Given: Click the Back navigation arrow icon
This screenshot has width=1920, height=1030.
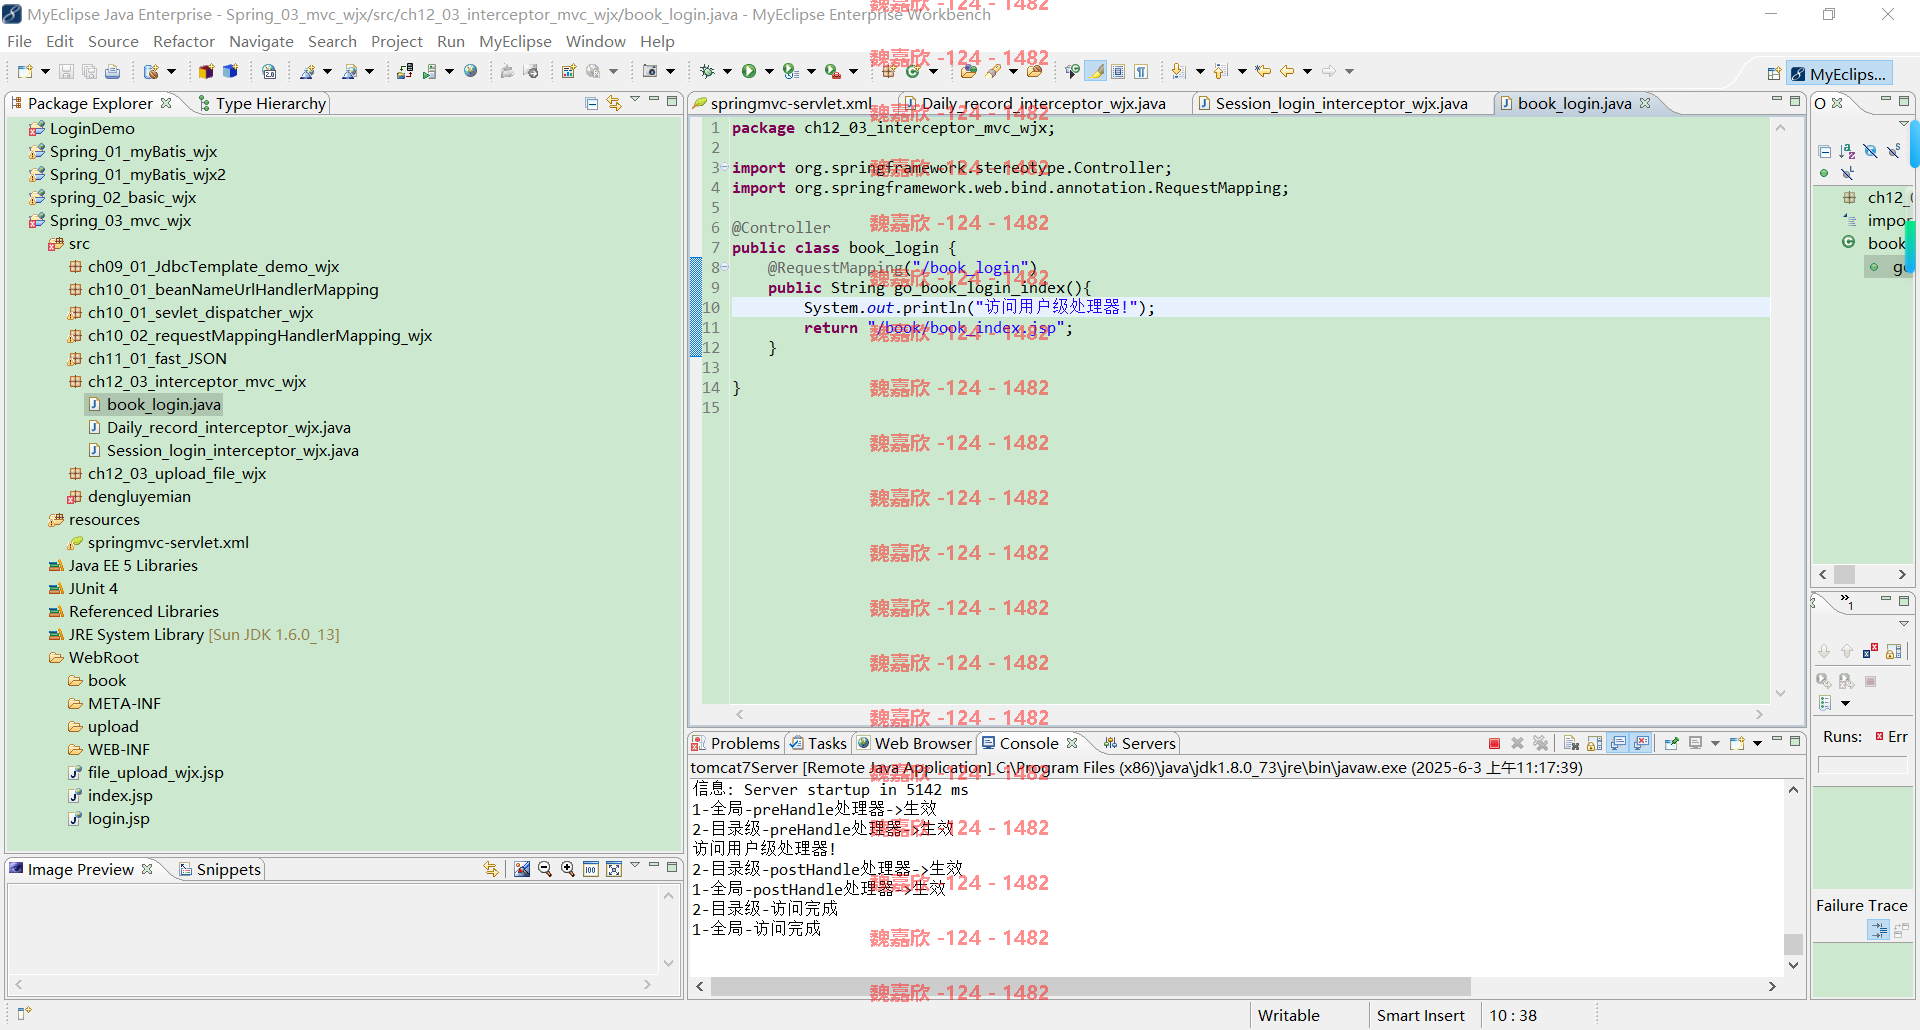Looking at the screenshot, I should pos(1287,71).
